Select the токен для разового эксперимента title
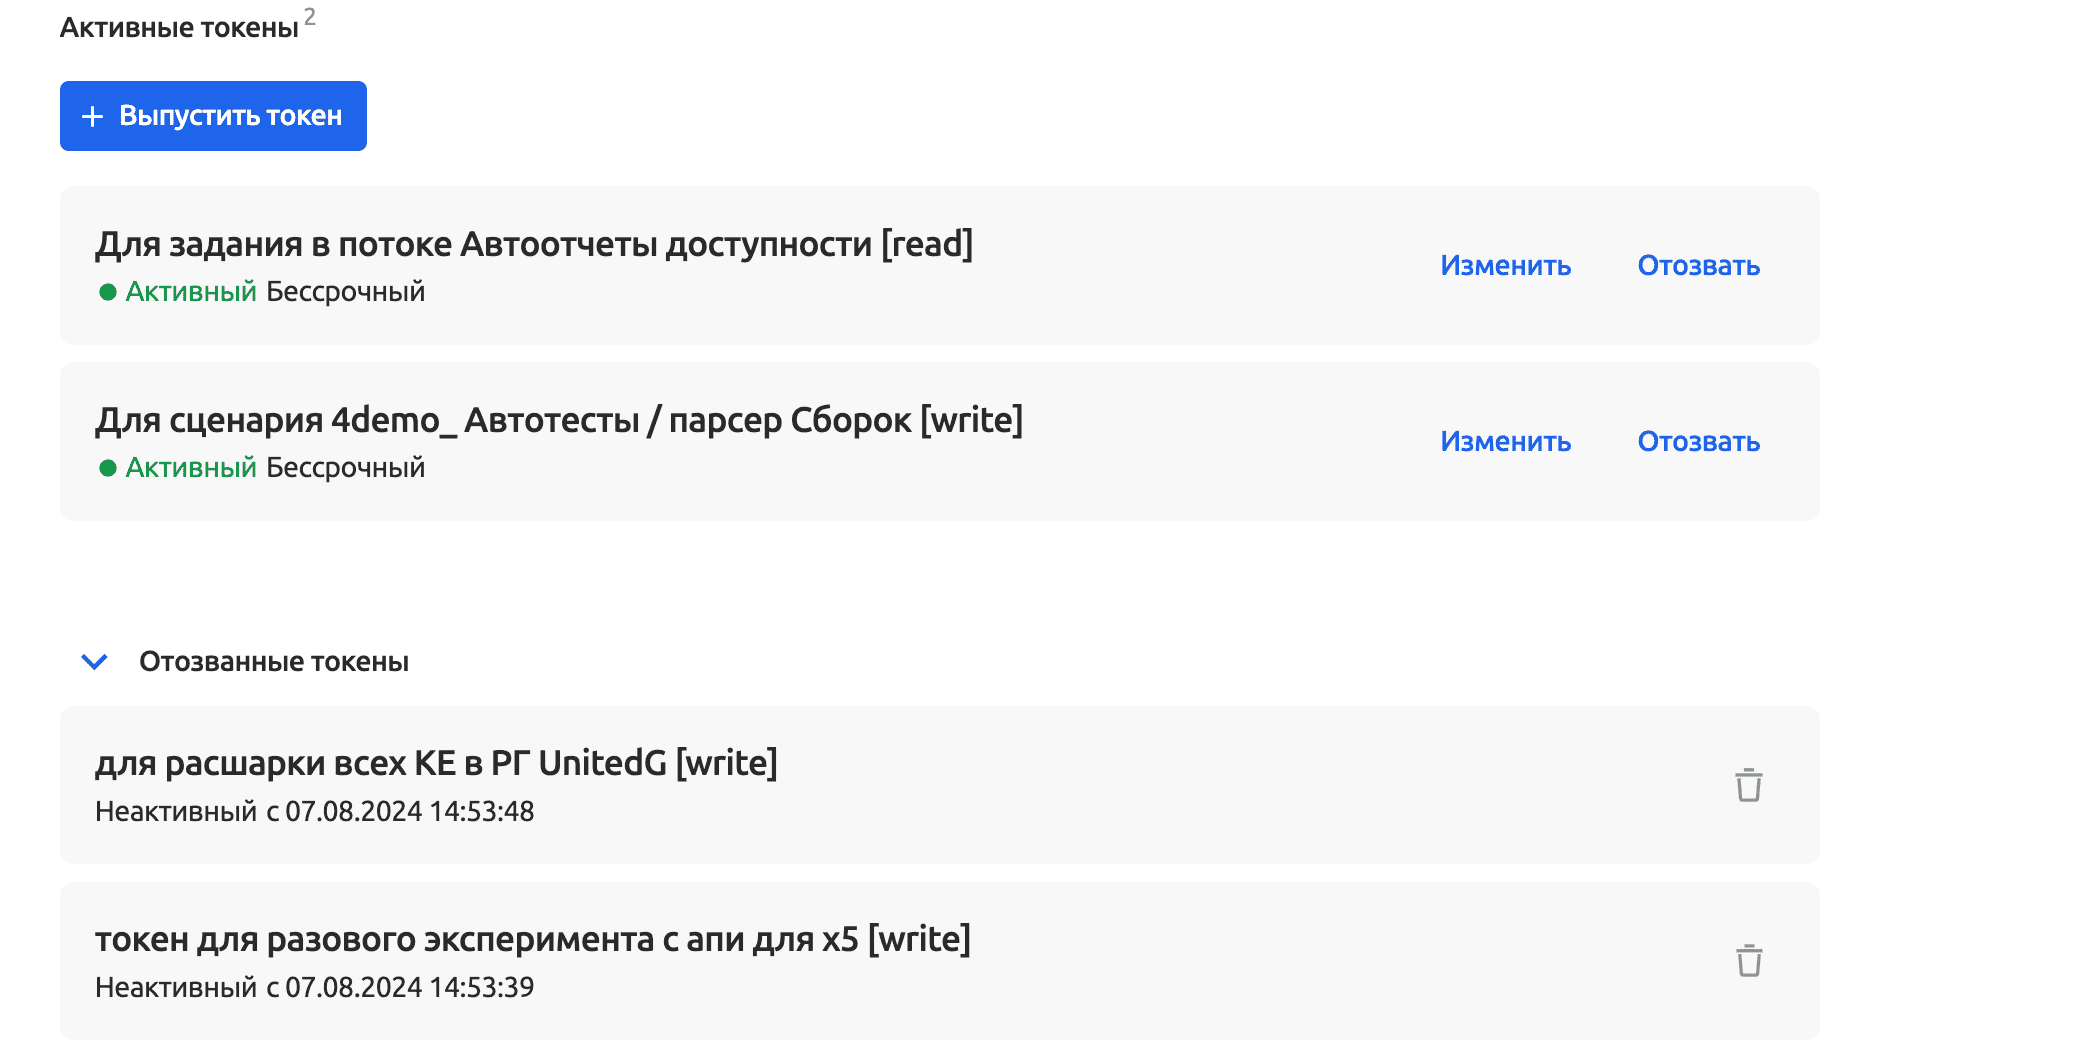This screenshot has height=1064, width=2100. (532, 939)
